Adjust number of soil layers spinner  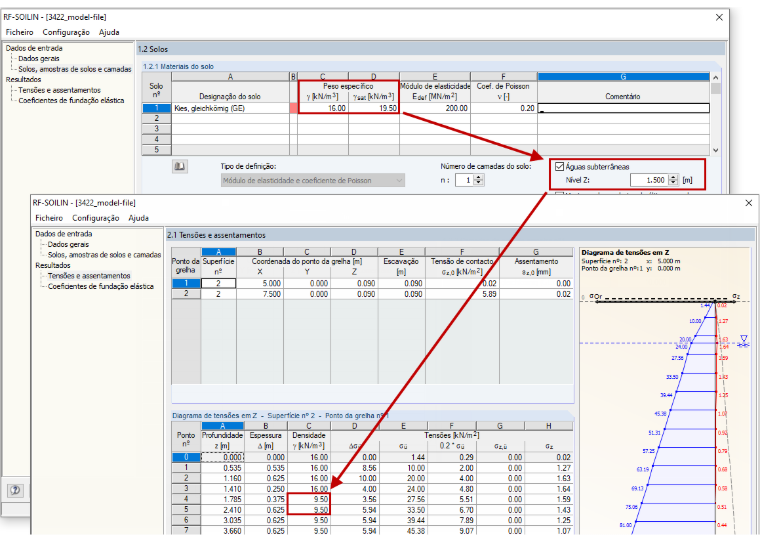click(x=478, y=180)
